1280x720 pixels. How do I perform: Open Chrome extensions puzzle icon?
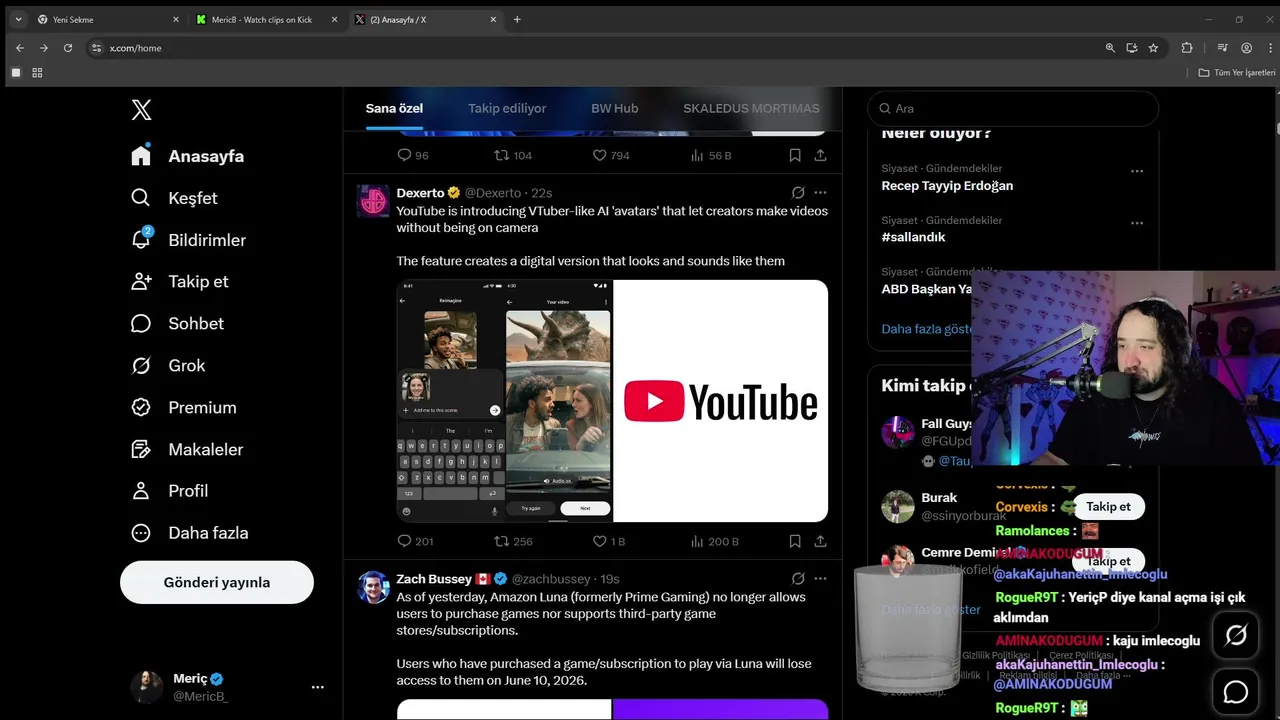pyautogui.click(x=1187, y=48)
